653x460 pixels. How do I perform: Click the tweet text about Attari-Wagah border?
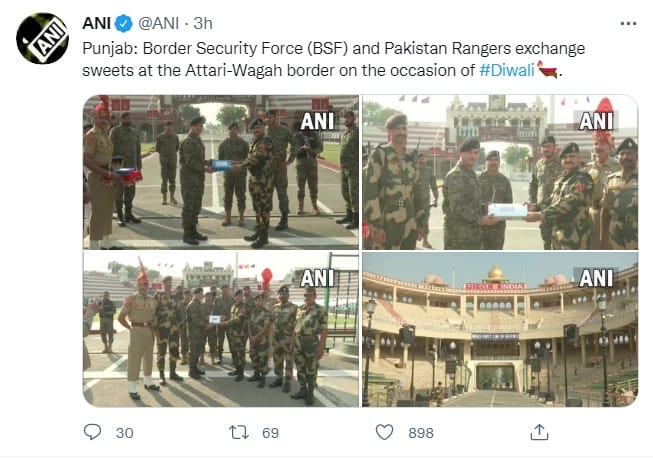[x=333, y=60]
